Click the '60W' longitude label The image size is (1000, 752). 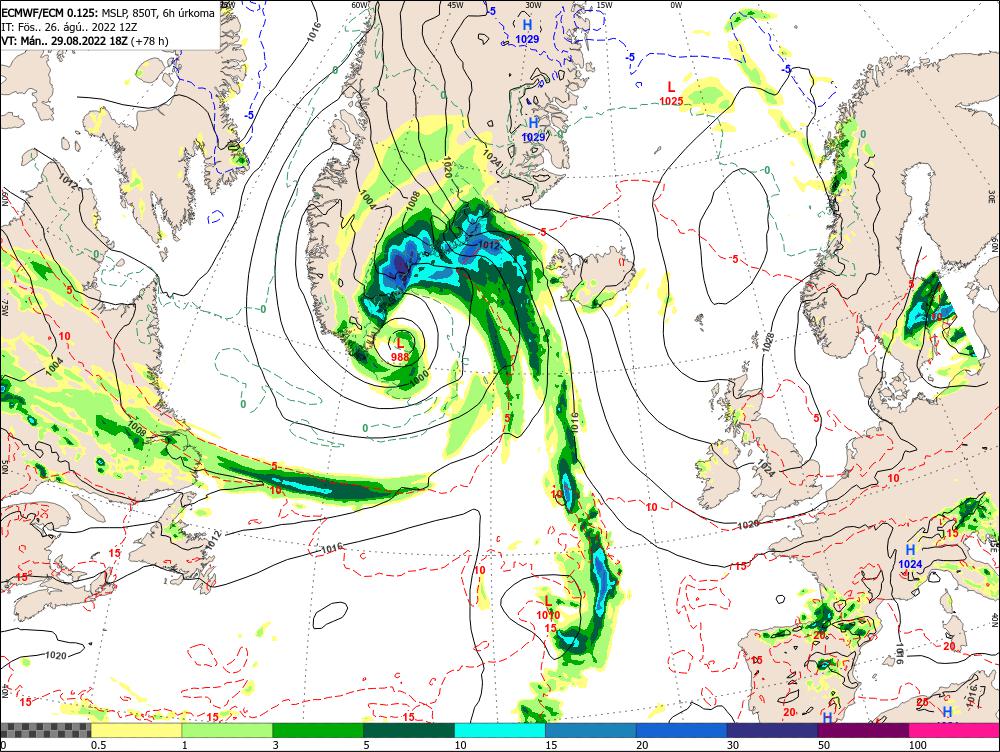tap(360, 5)
